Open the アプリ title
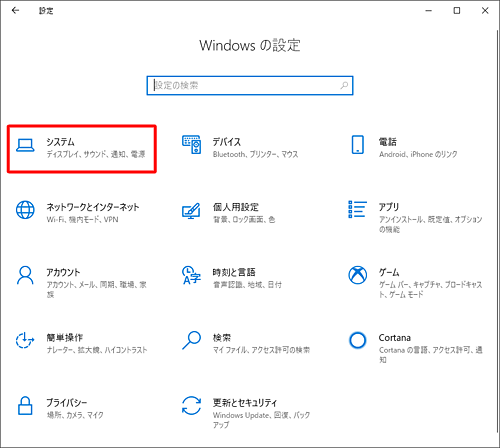This screenshot has width=500, height=448. coord(389,207)
